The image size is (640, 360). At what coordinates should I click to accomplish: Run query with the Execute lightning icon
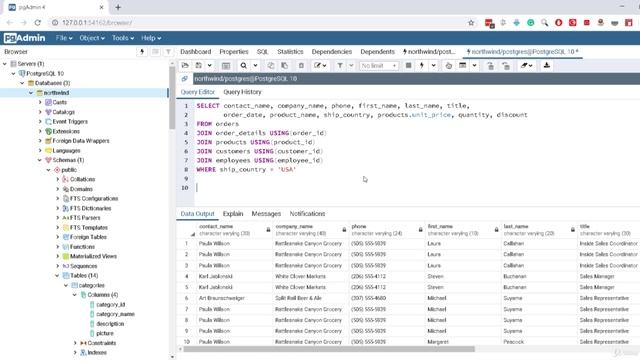[x=422, y=66]
